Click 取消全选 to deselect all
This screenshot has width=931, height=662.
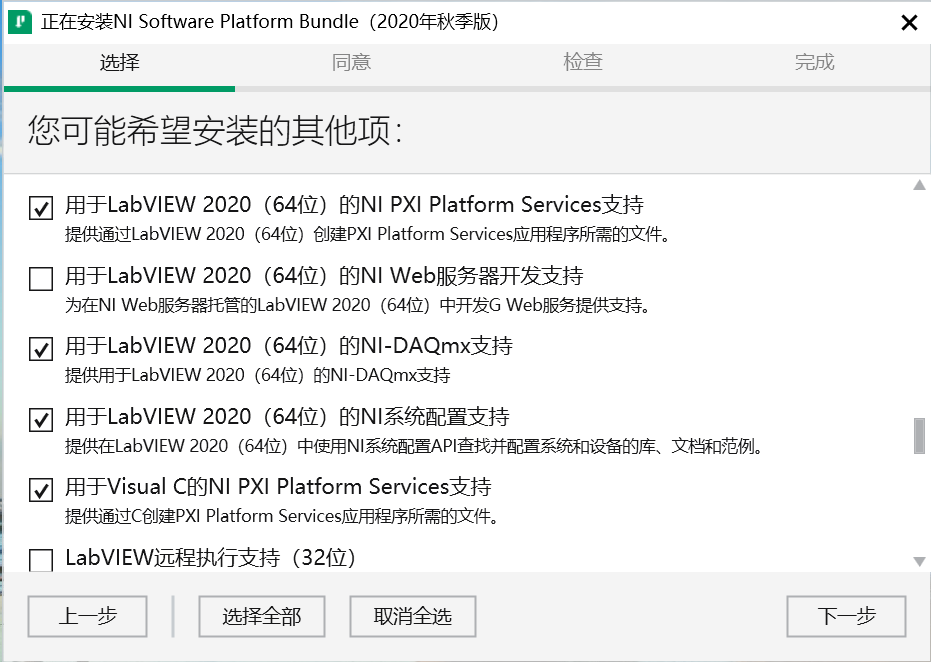pyautogui.click(x=413, y=616)
